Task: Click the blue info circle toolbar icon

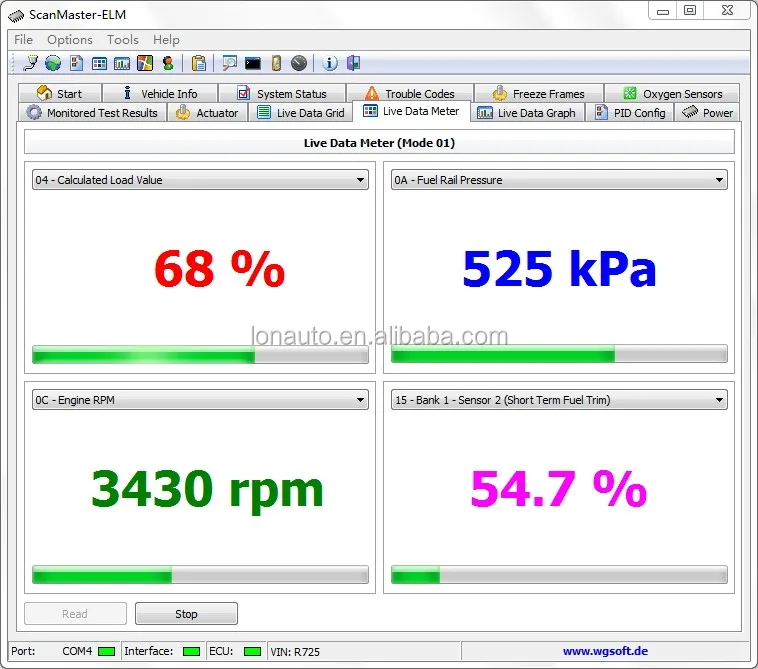Action: click(330, 63)
